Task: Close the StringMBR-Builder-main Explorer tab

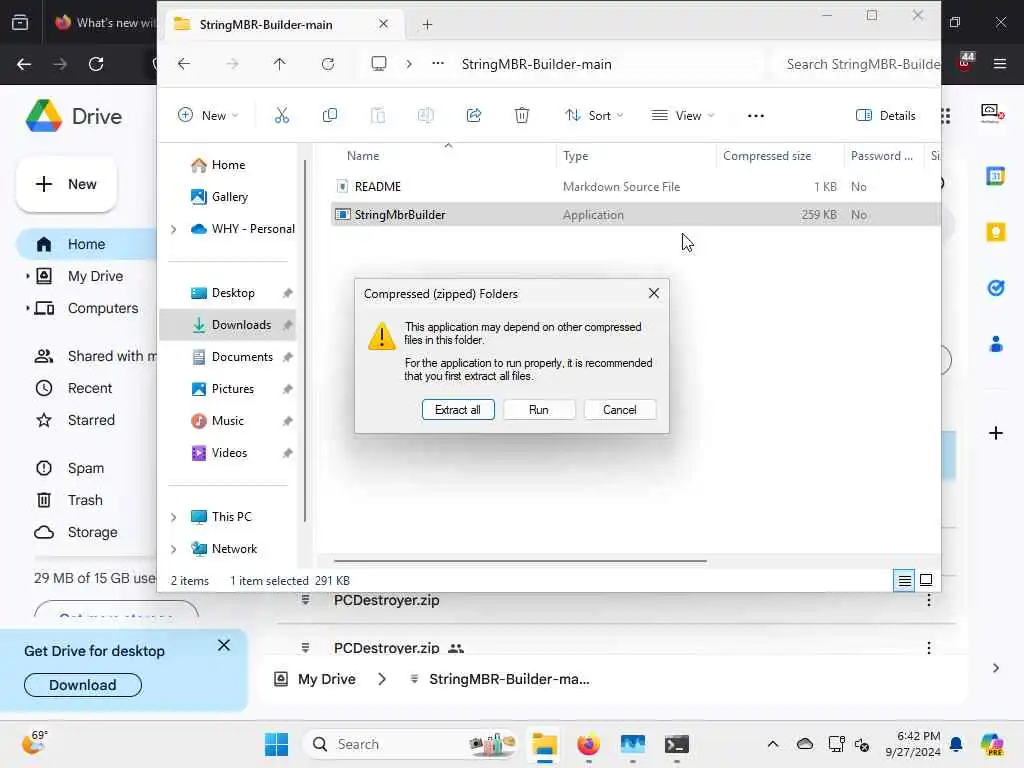Action: click(x=383, y=24)
